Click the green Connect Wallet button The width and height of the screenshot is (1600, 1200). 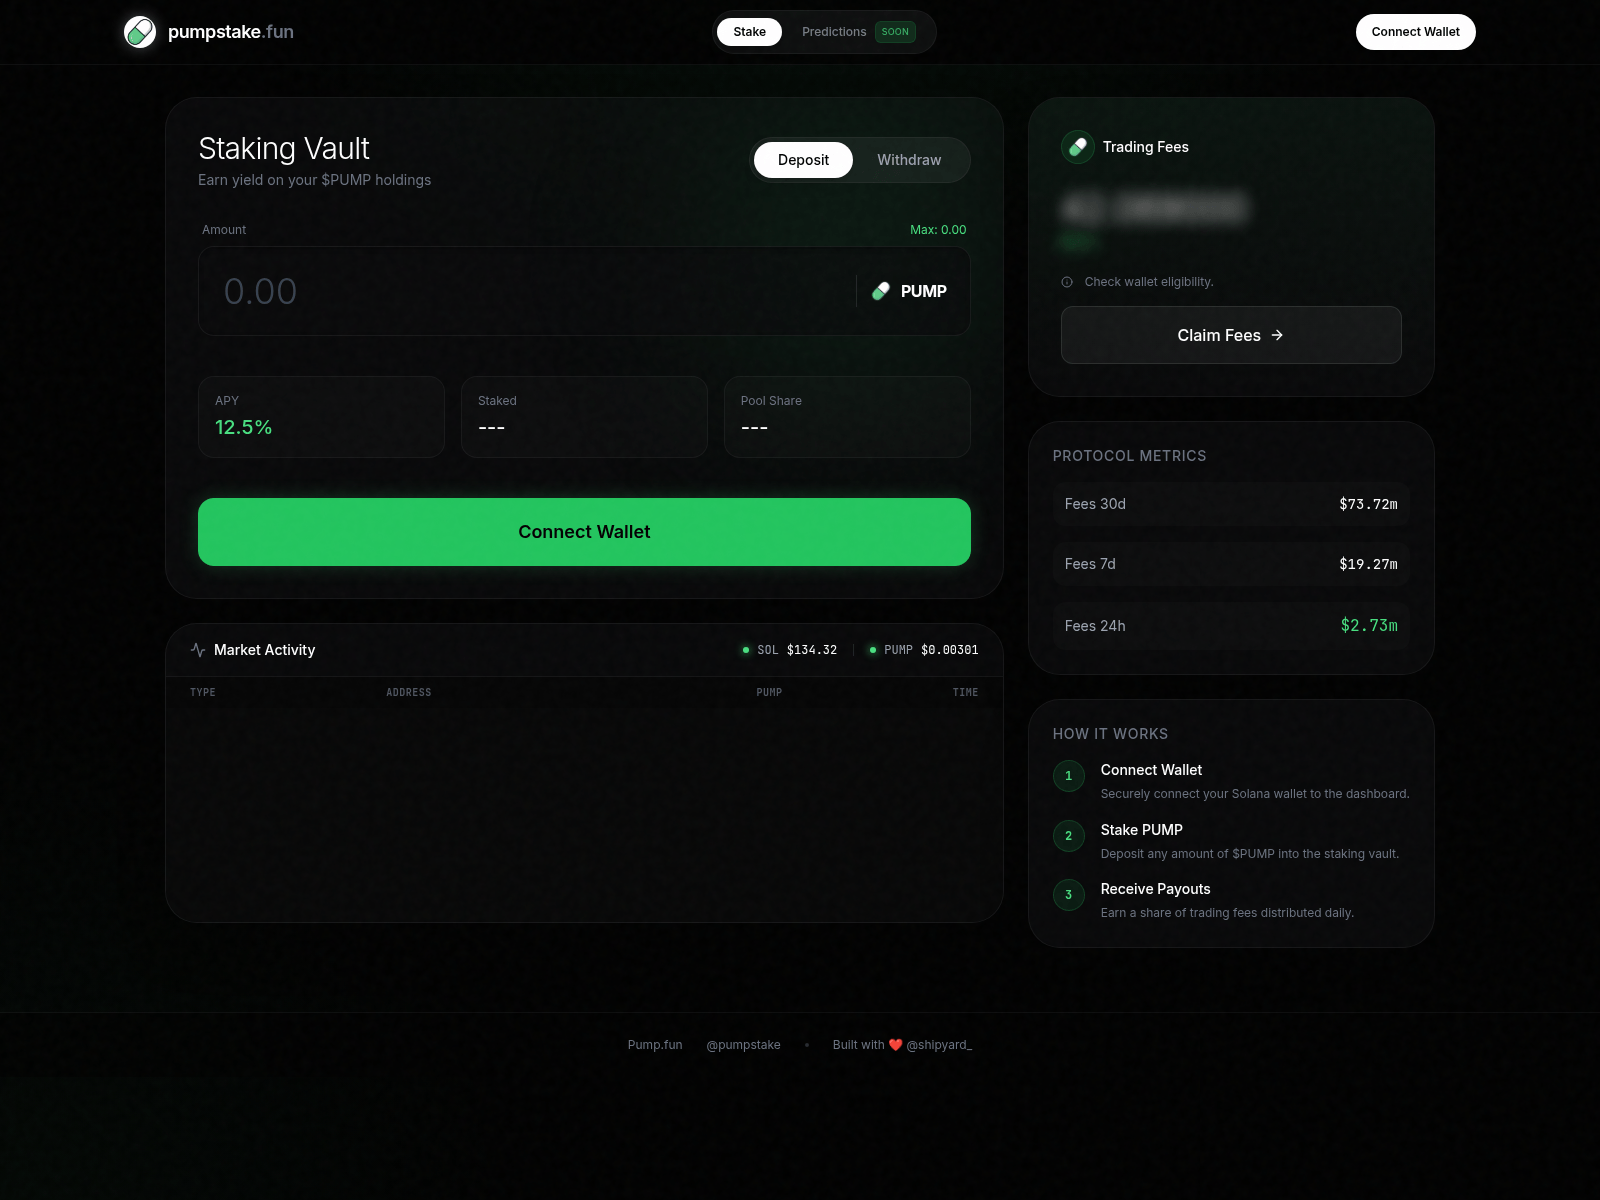pos(584,532)
